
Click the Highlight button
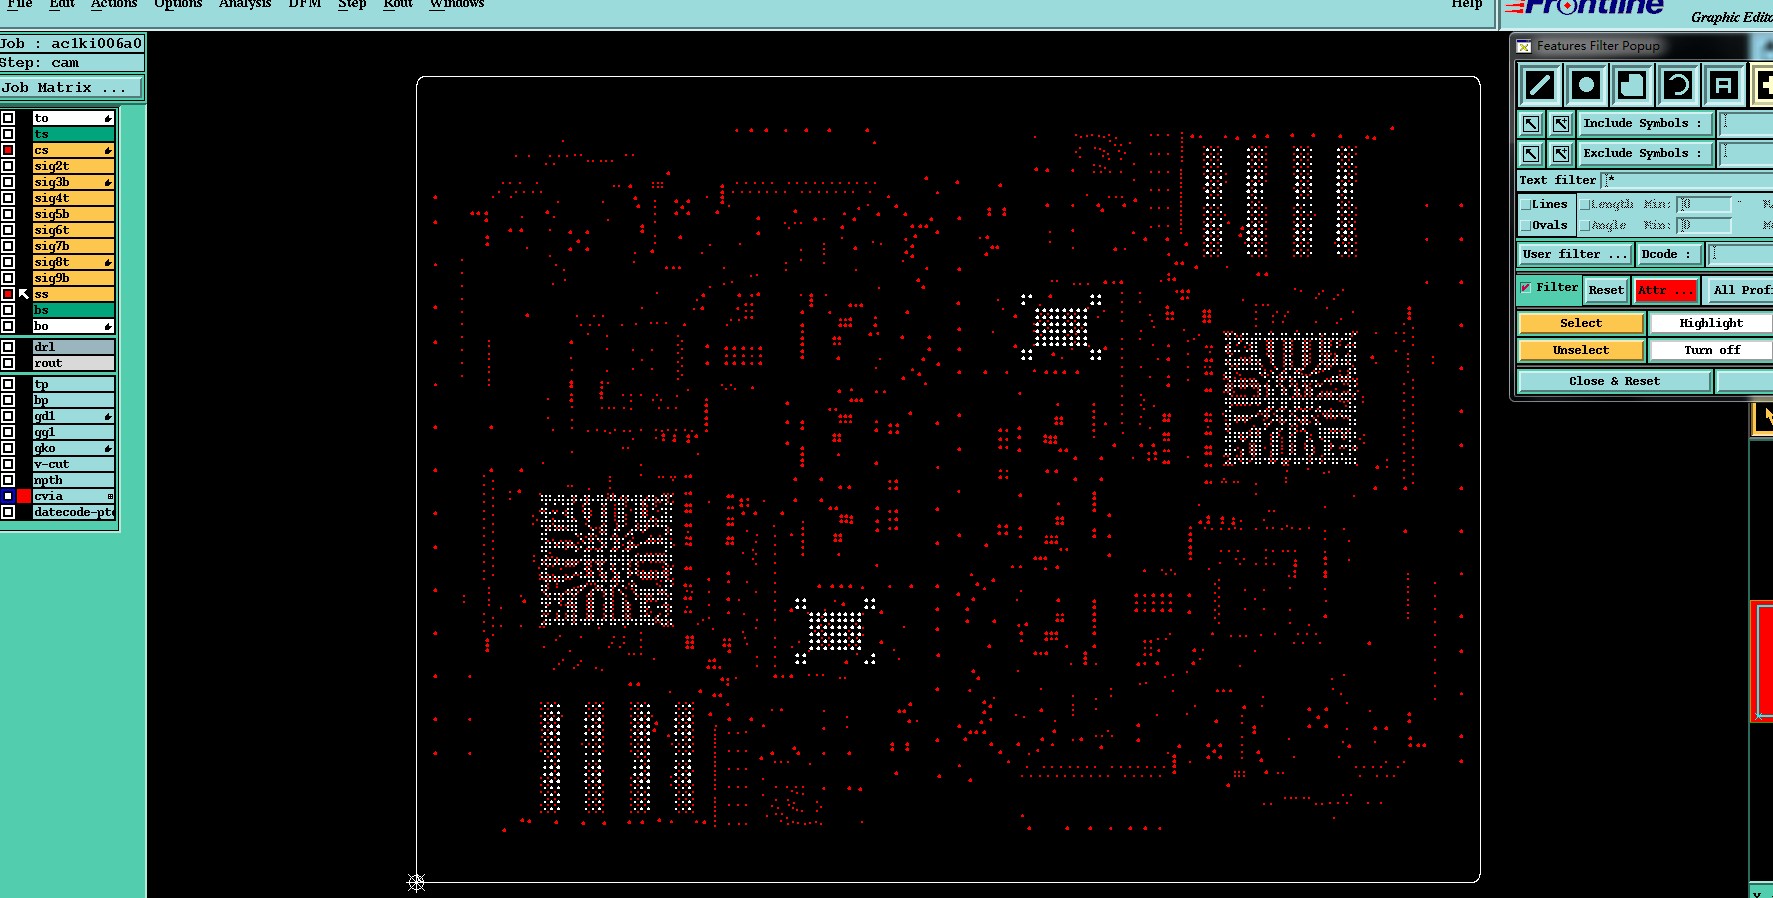coord(1711,323)
